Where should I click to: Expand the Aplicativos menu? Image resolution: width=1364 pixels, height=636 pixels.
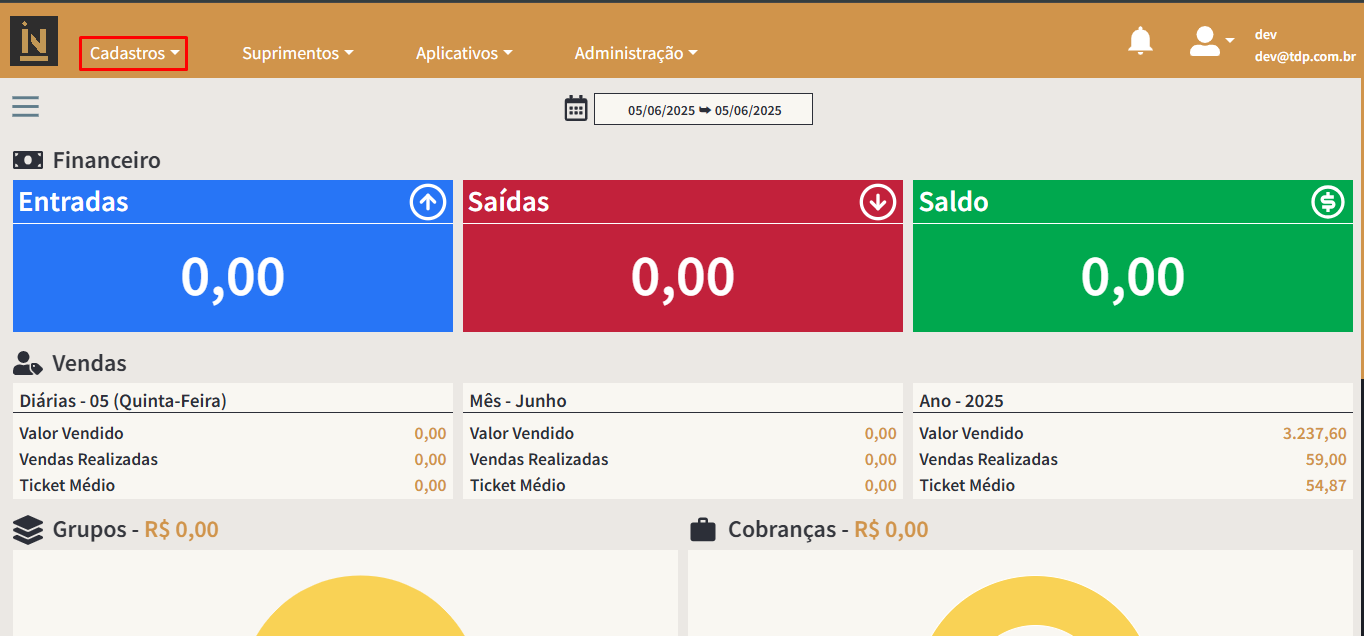[464, 53]
